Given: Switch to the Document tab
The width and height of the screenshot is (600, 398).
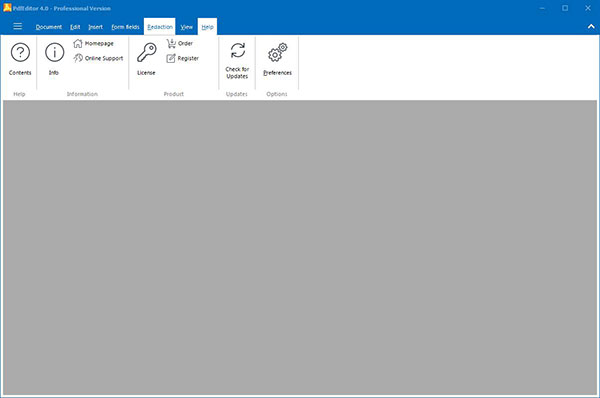Looking at the screenshot, I should tap(49, 27).
